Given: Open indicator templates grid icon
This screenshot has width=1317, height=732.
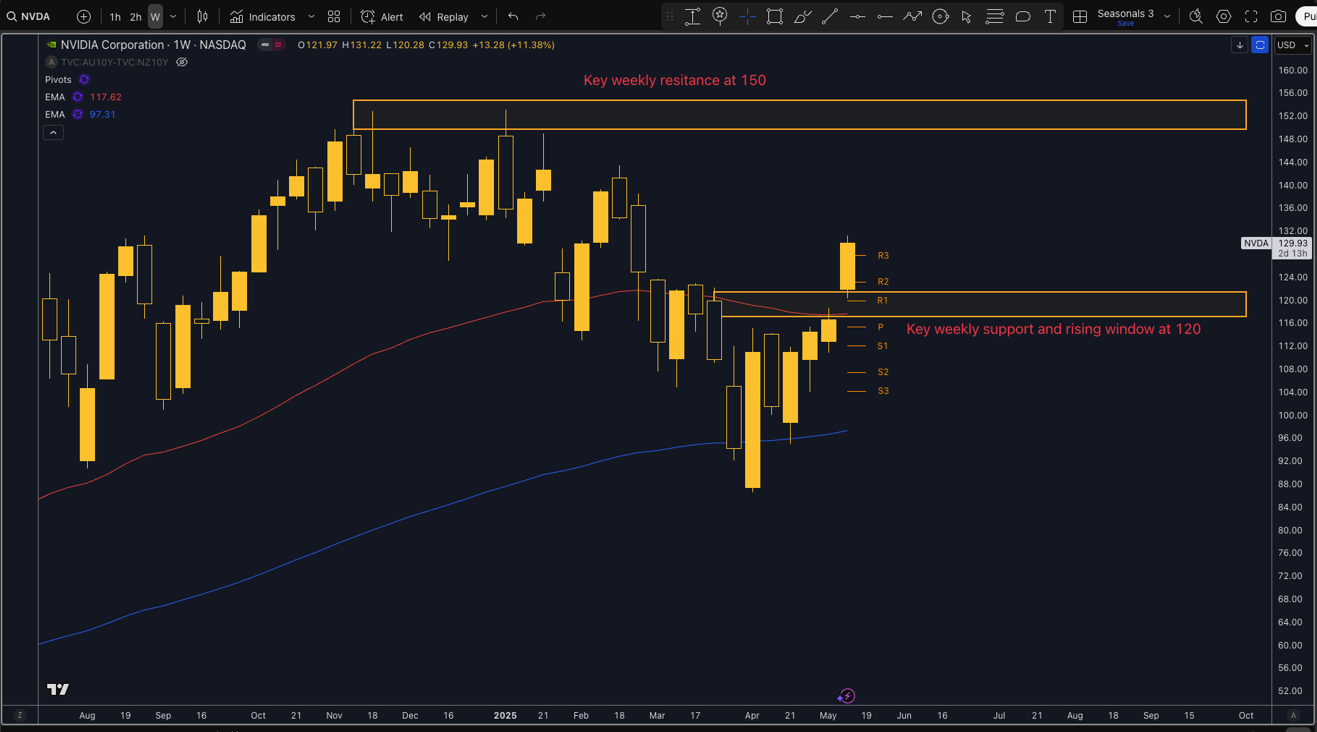Looking at the screenshot, I should point(334,16).
